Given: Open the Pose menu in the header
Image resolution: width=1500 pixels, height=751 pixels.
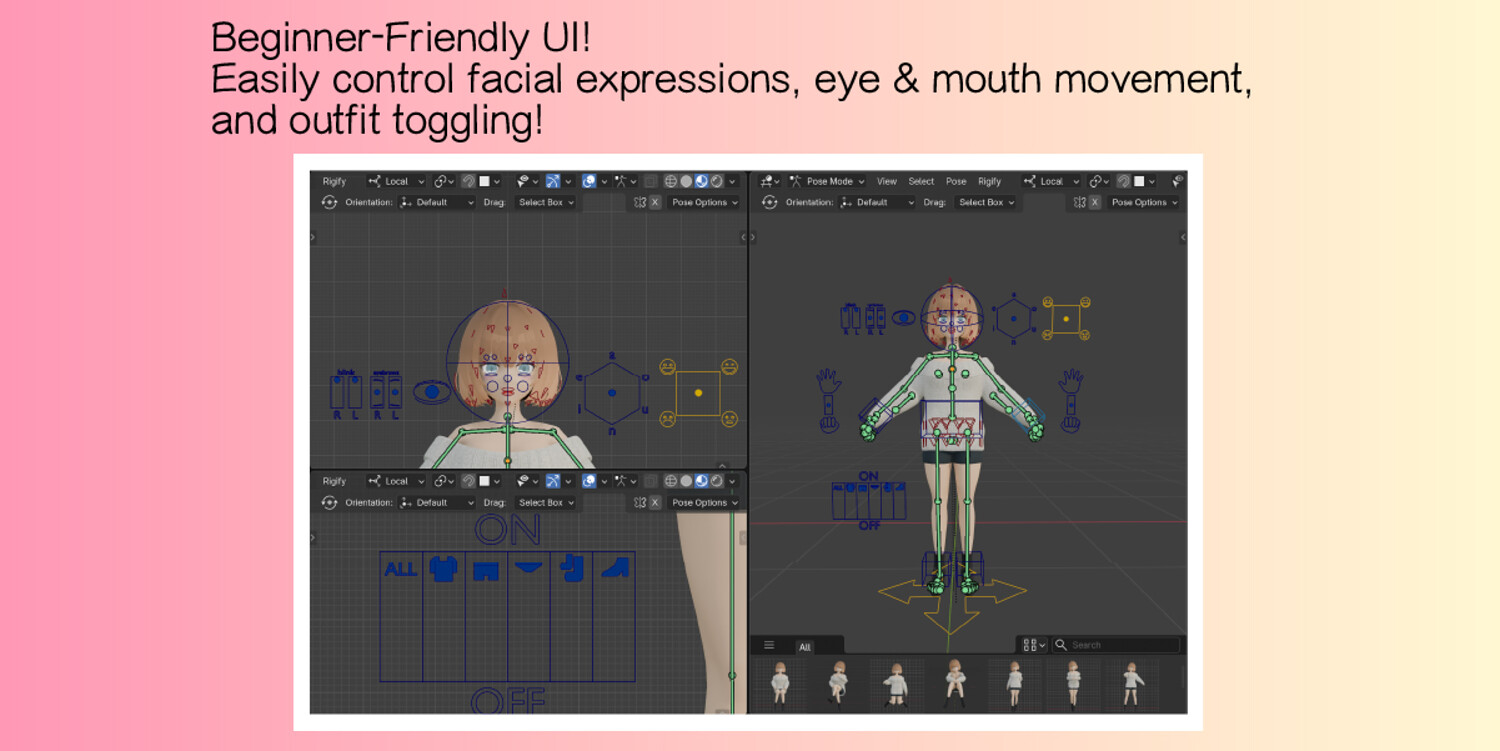Looking at the screenshot, I should pyautogui.click(x=956, y=181).
